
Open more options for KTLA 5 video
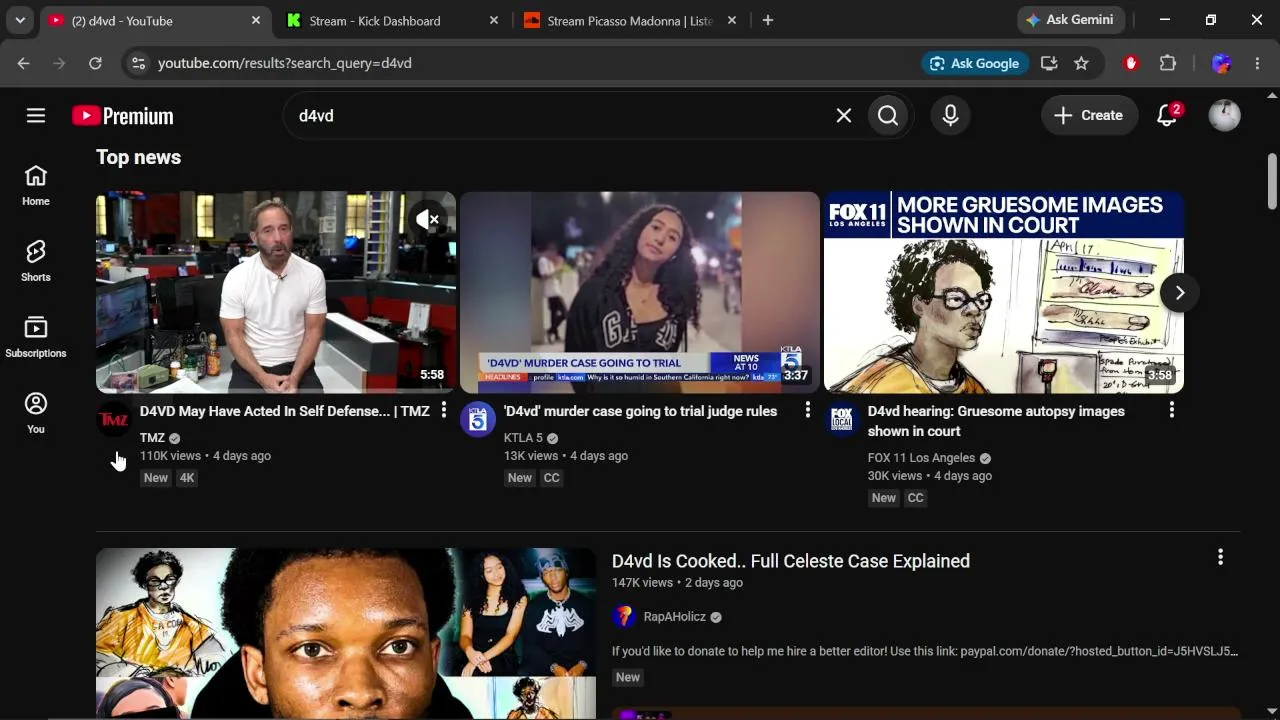[808, 410]
